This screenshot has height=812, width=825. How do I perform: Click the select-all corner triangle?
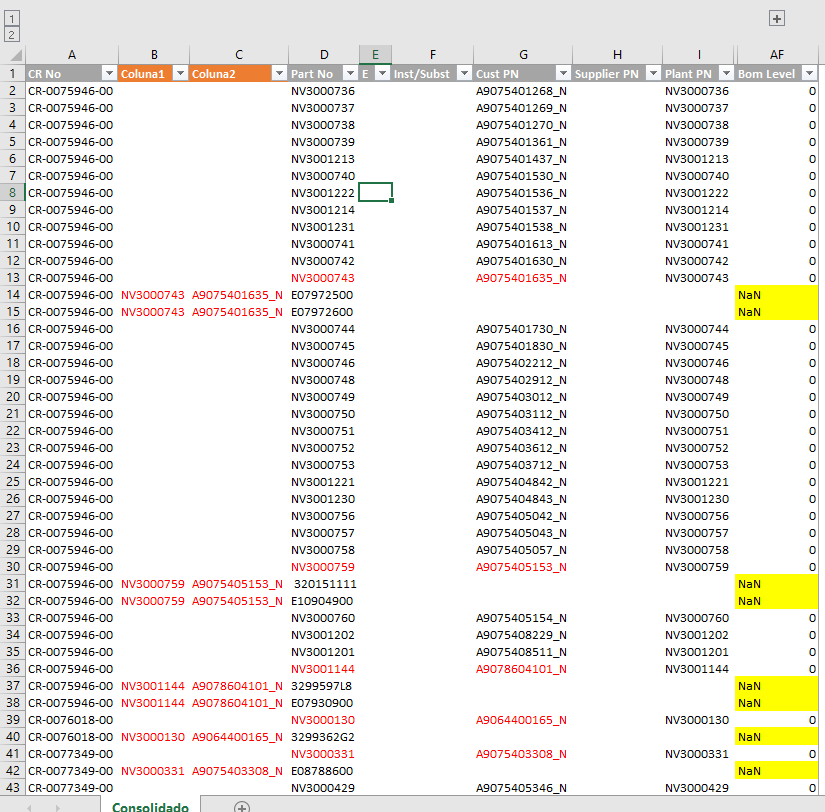pyautogui.click(x=16, y=55)
